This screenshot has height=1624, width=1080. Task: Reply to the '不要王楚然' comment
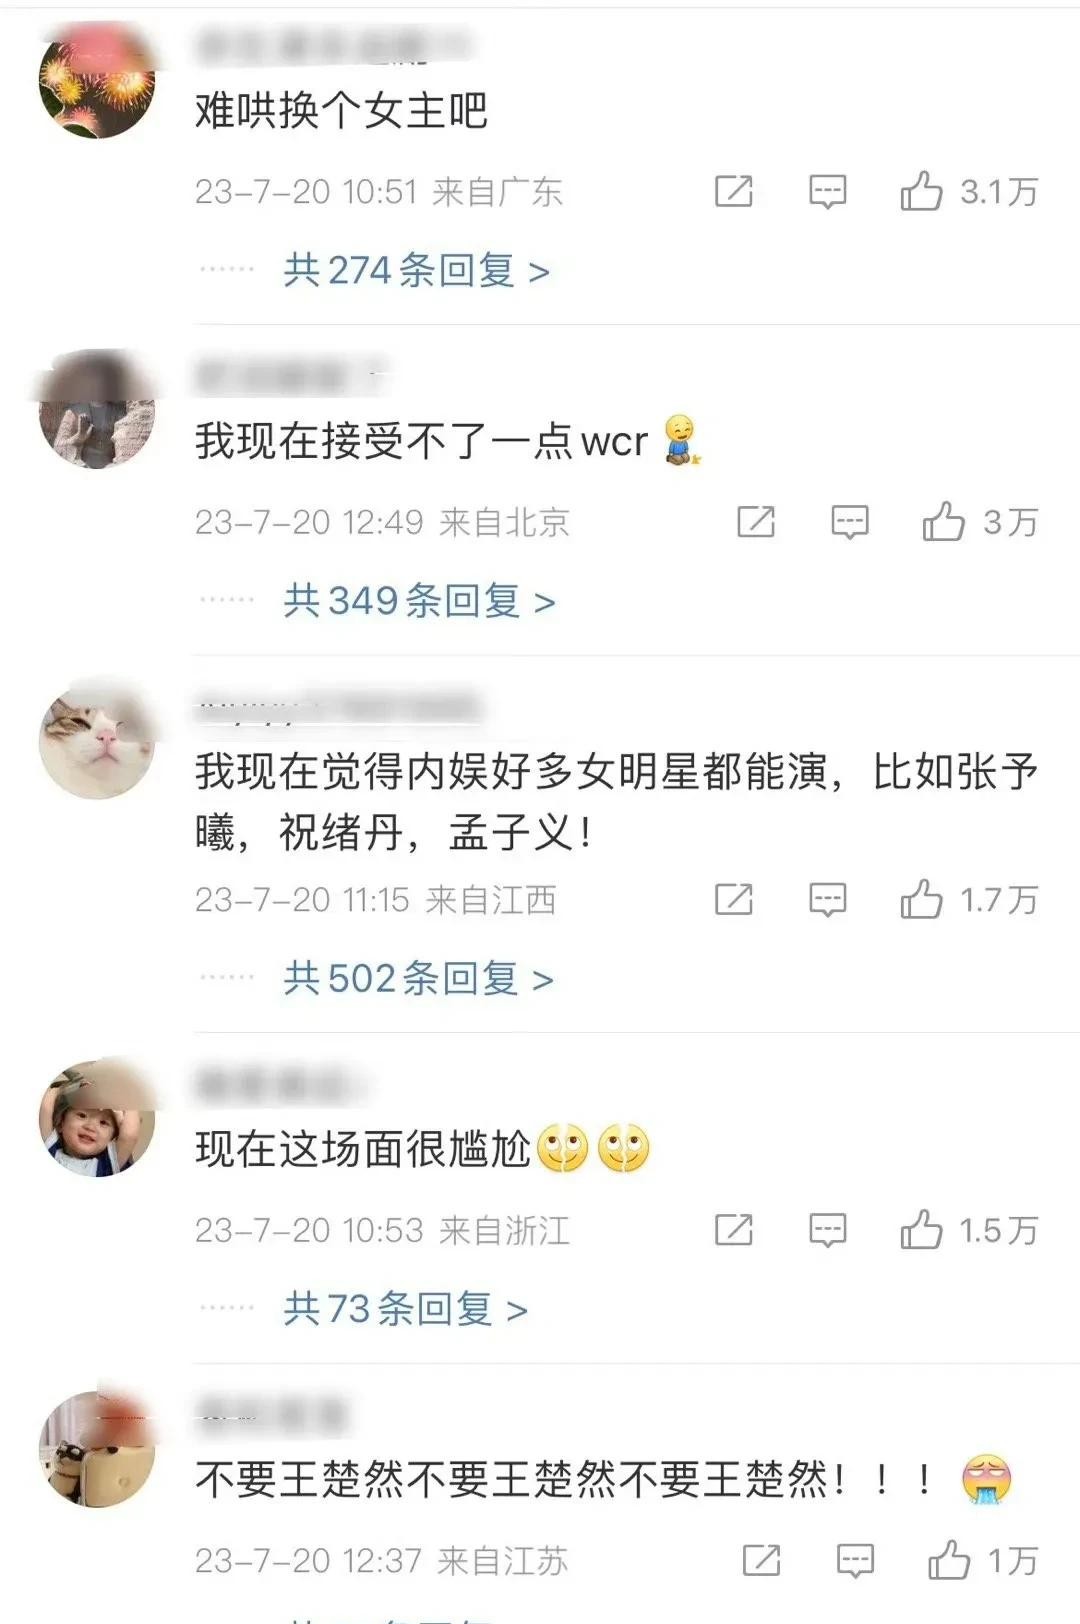pyautogui.click(x=855, y=1560)
